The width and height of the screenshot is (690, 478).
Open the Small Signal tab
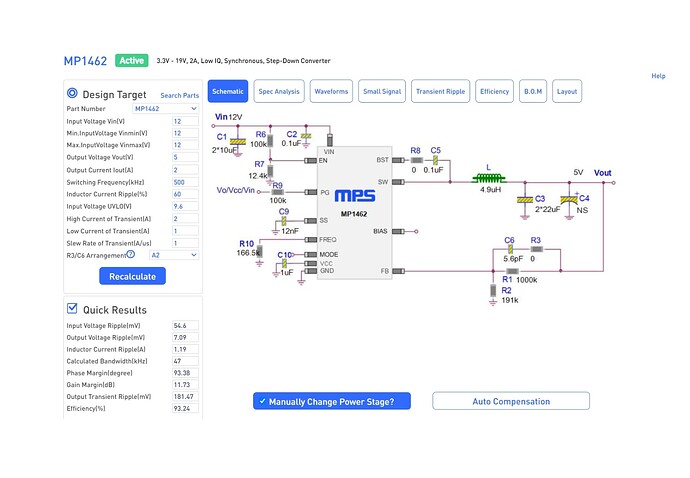click(x=382, y=91)
